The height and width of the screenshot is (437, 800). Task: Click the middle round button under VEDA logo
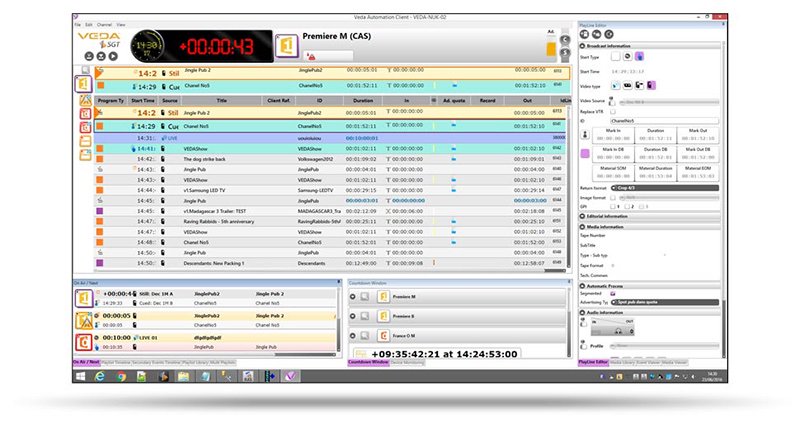pos(101,56)
